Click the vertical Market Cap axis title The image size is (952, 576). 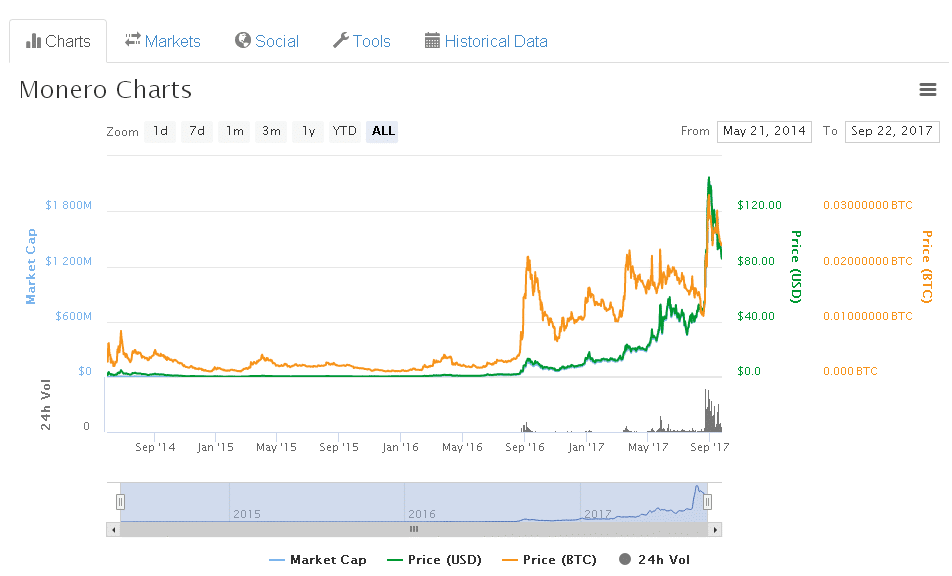[x=30, y=266]
